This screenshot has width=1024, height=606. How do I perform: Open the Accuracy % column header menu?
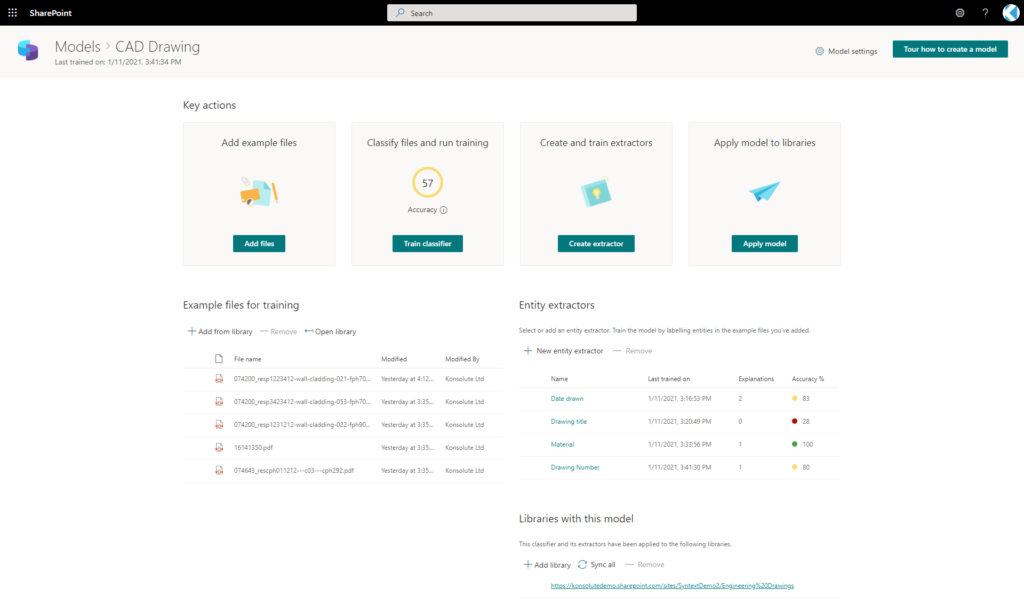(808, 379)
